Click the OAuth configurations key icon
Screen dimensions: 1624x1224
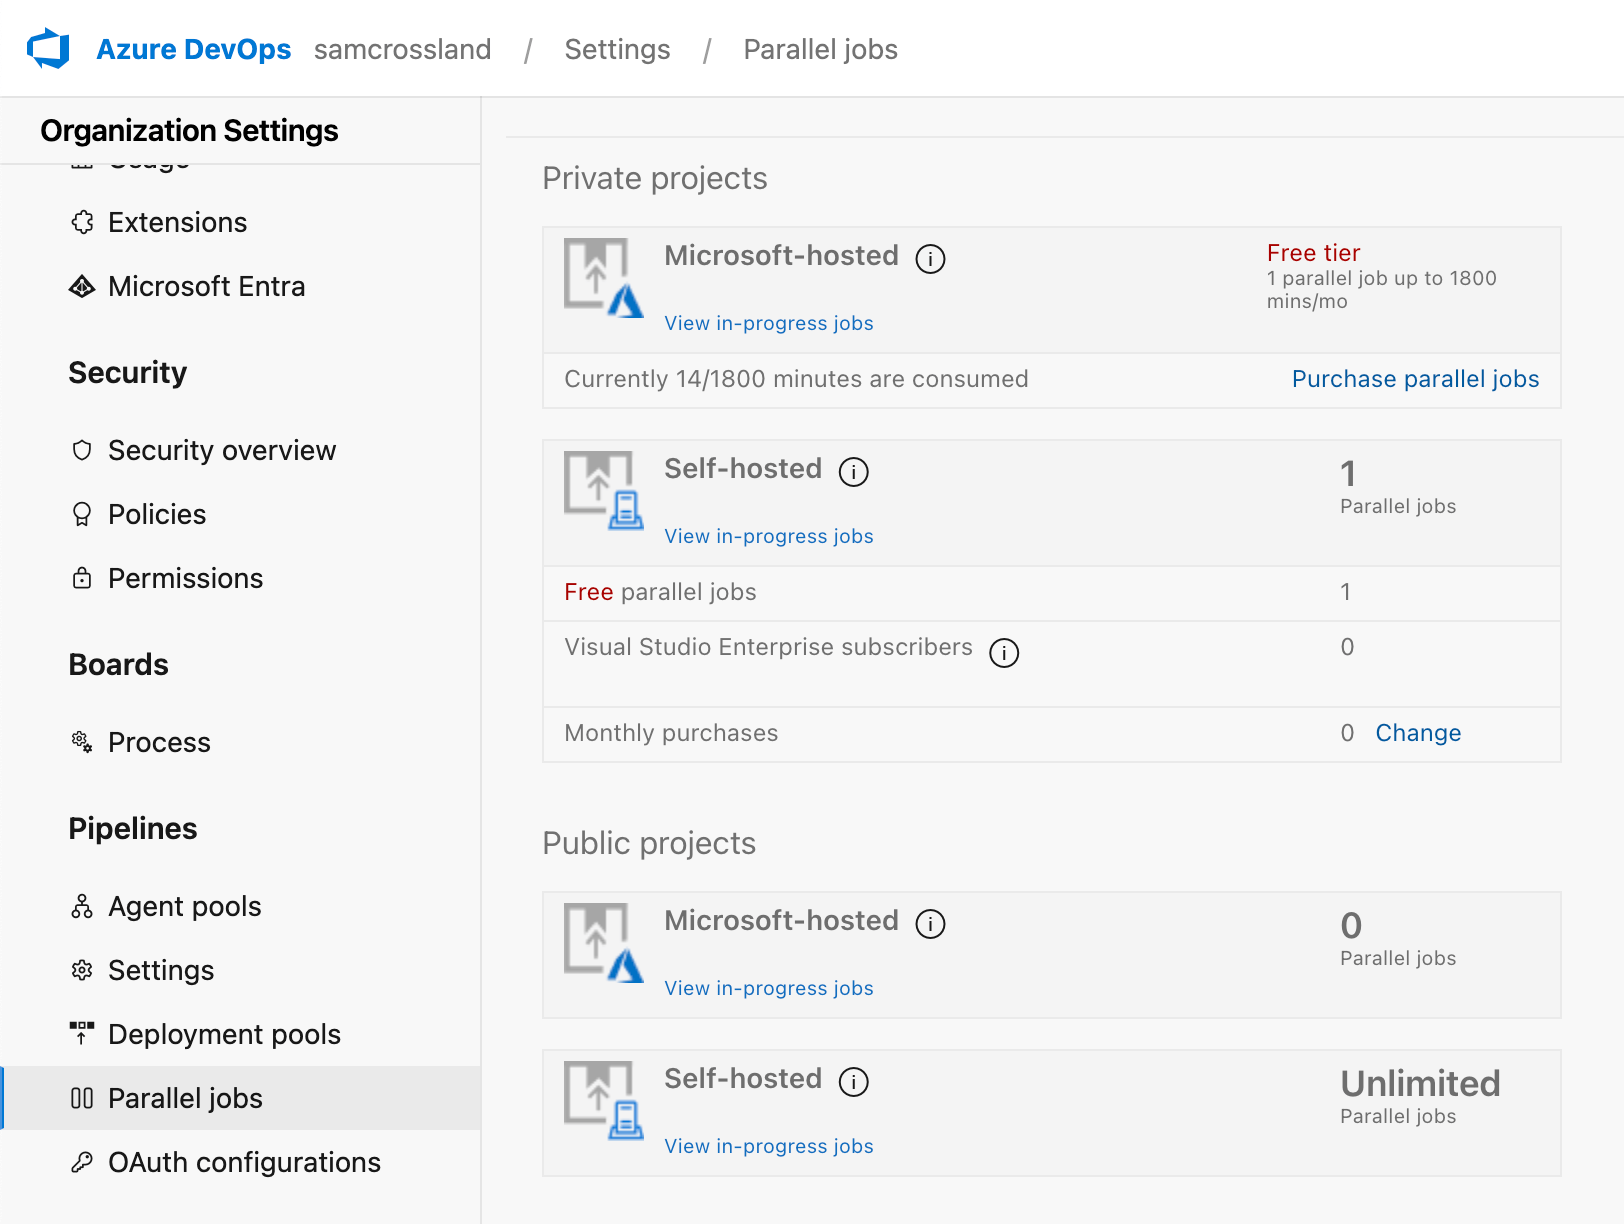pyautogui.click(x=82, y=1162)
